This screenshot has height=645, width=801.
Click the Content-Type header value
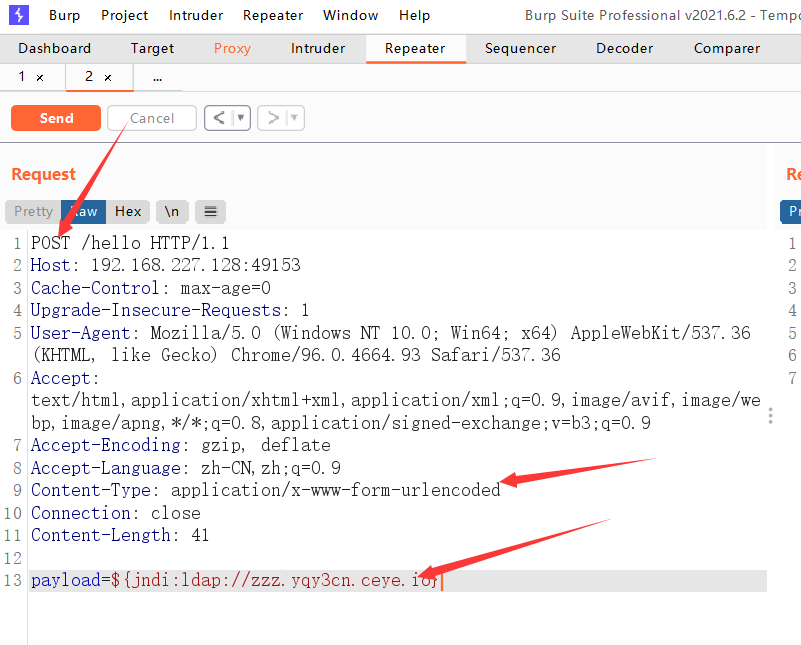click(x=336, y=490)
